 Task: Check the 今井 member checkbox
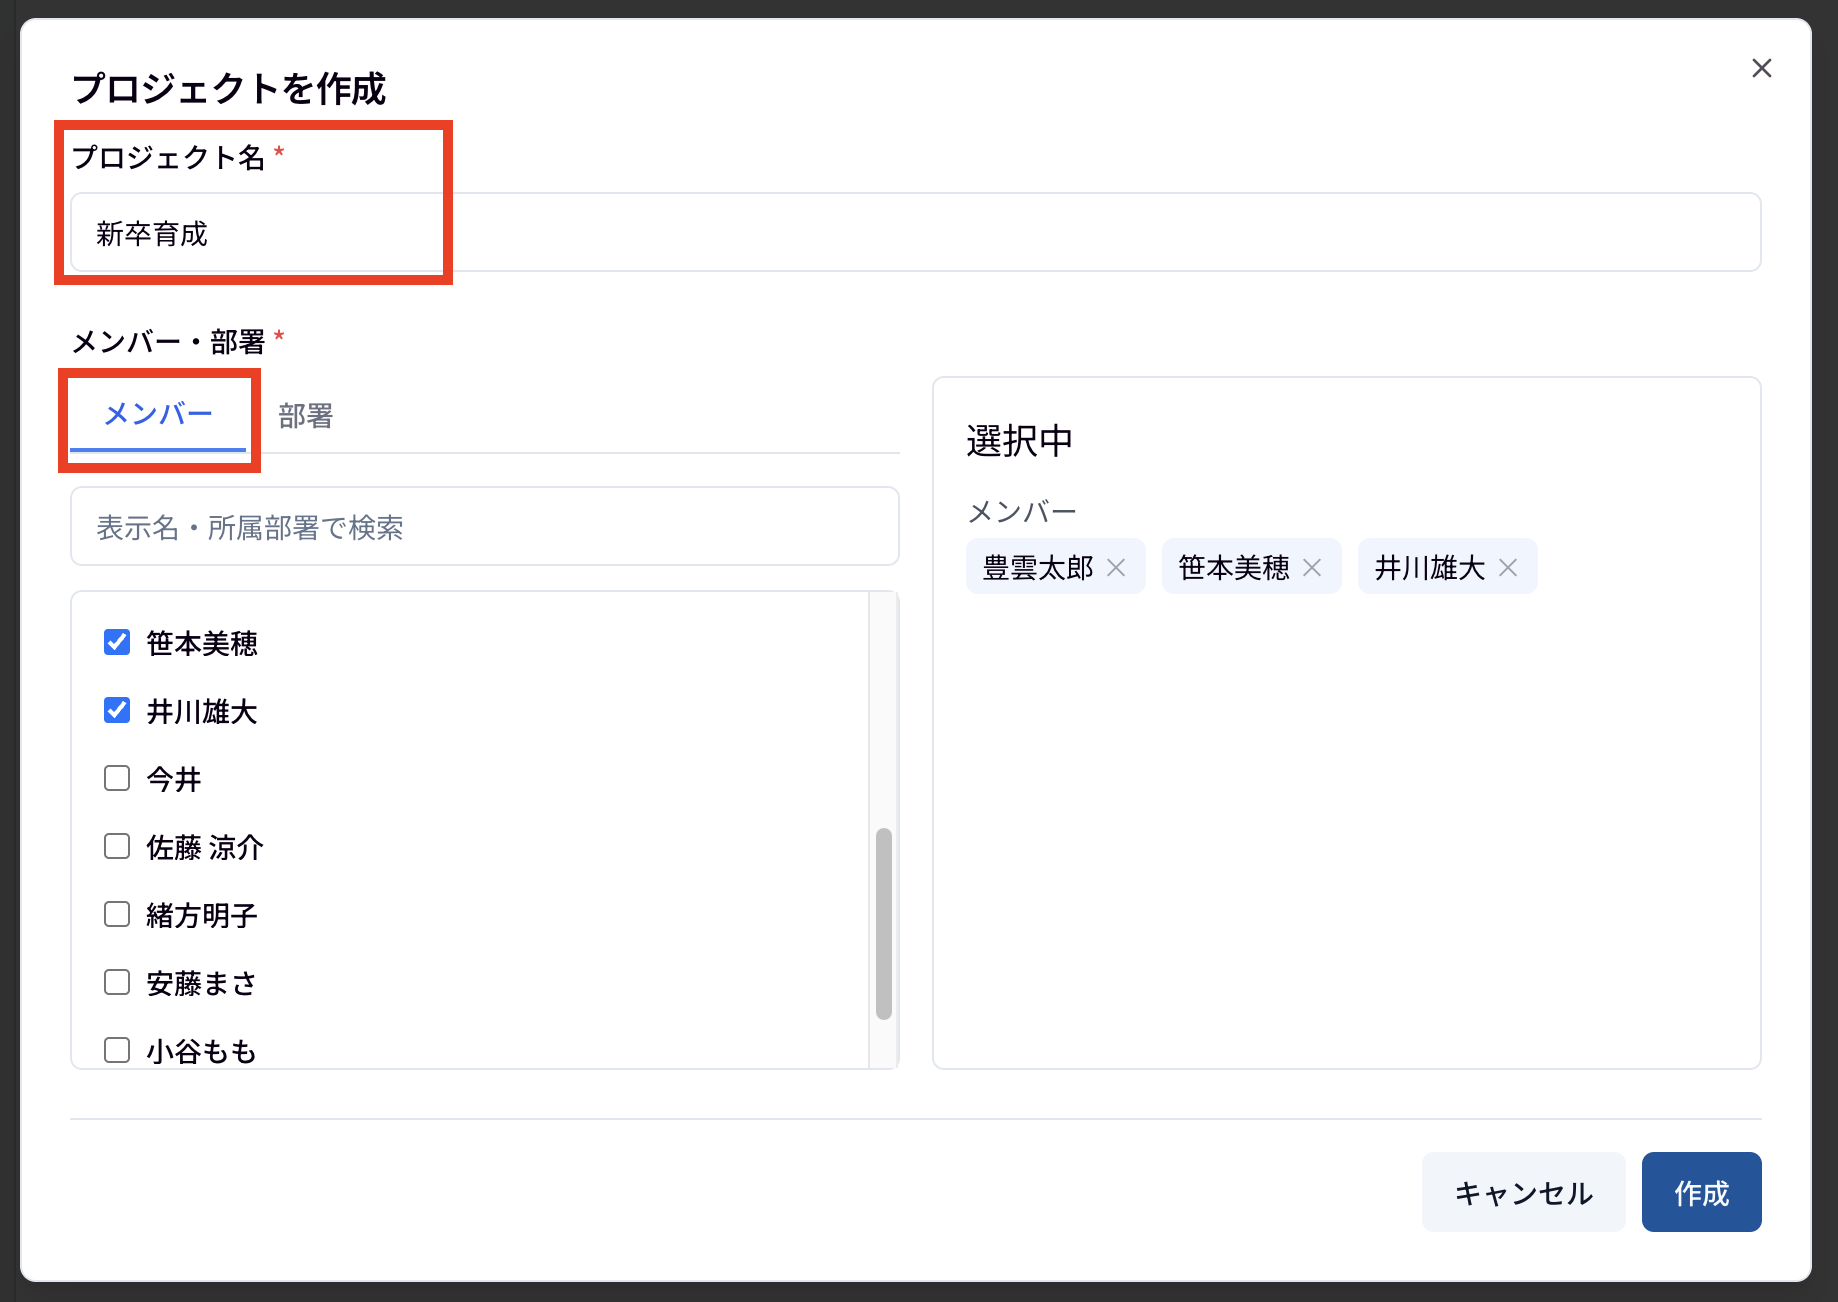117,778
